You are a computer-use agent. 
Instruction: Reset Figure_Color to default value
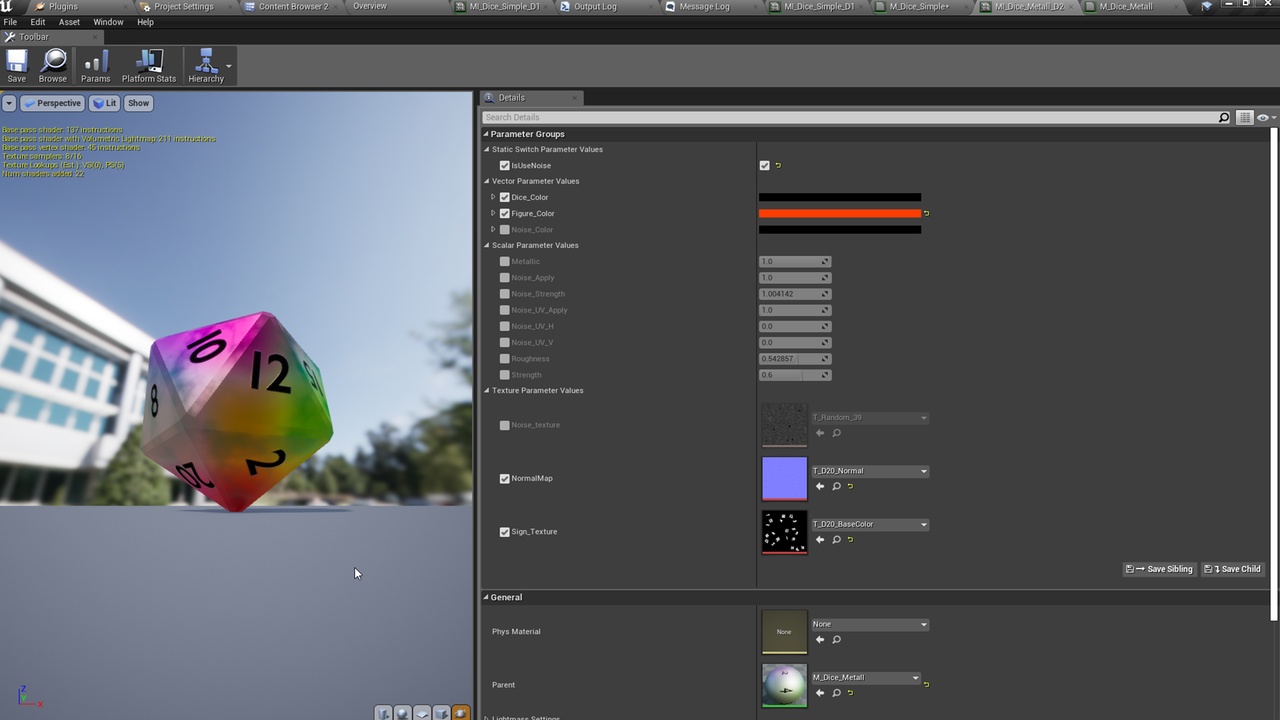[x=927, y=213]
